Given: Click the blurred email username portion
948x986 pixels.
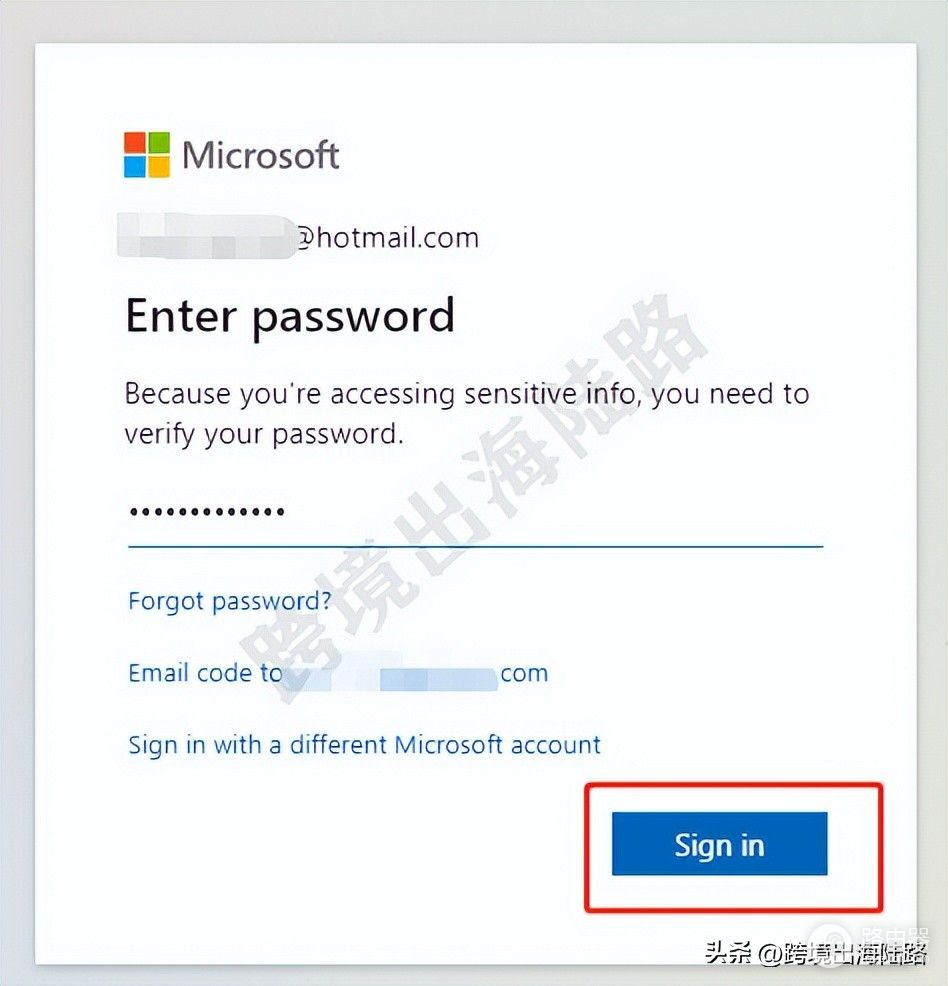Looking at the screenshot, I should 206,236.
